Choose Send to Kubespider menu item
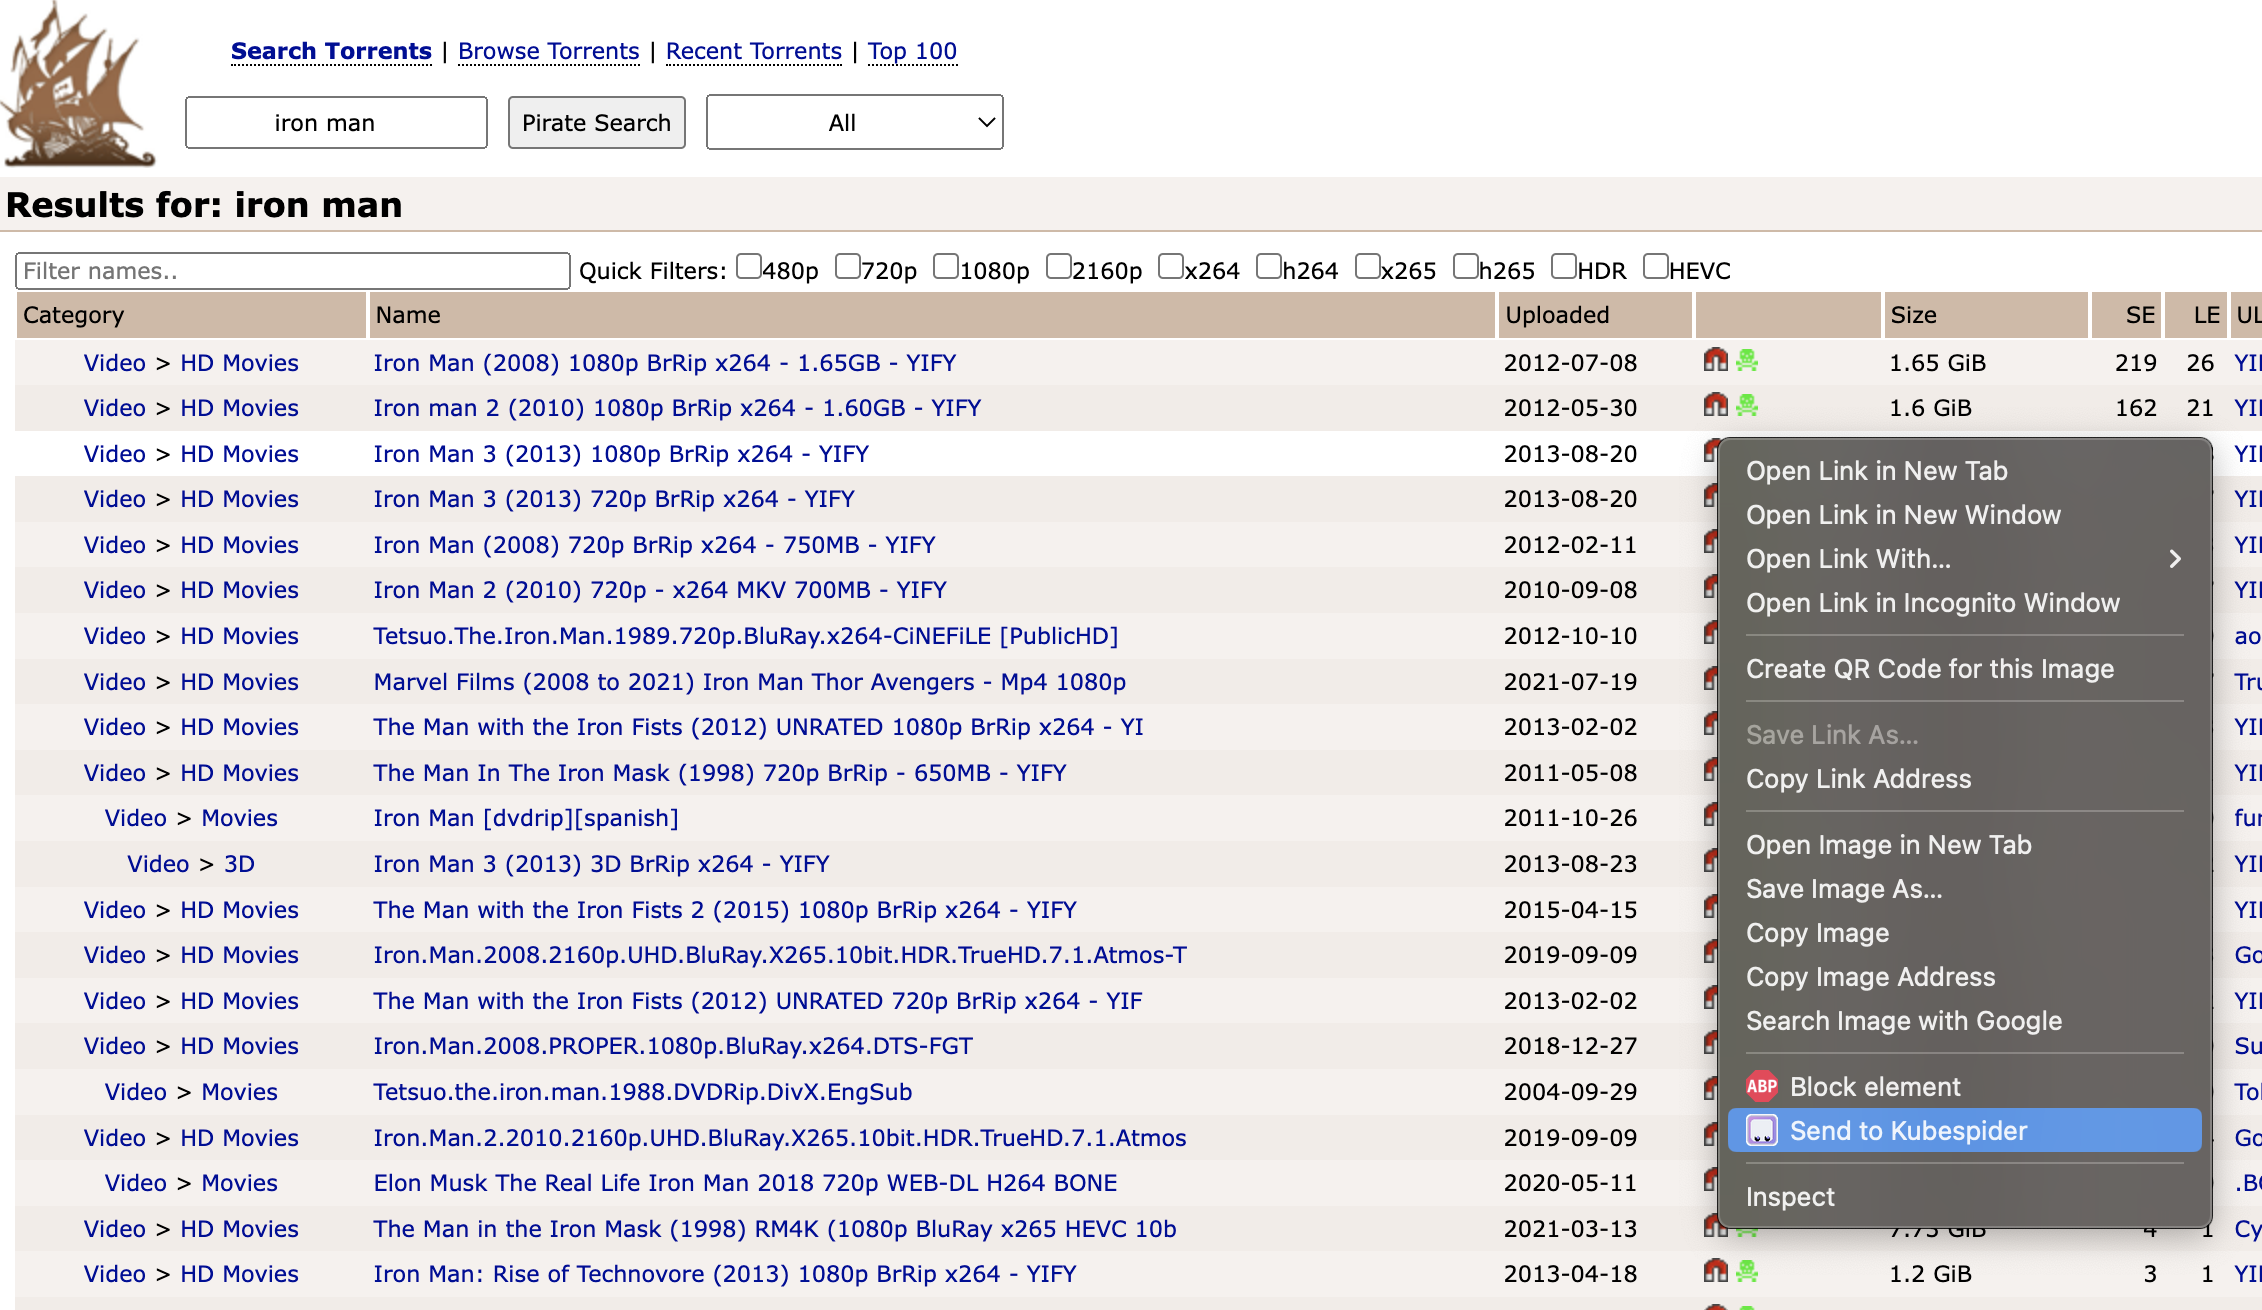 pos(1907,1131)
